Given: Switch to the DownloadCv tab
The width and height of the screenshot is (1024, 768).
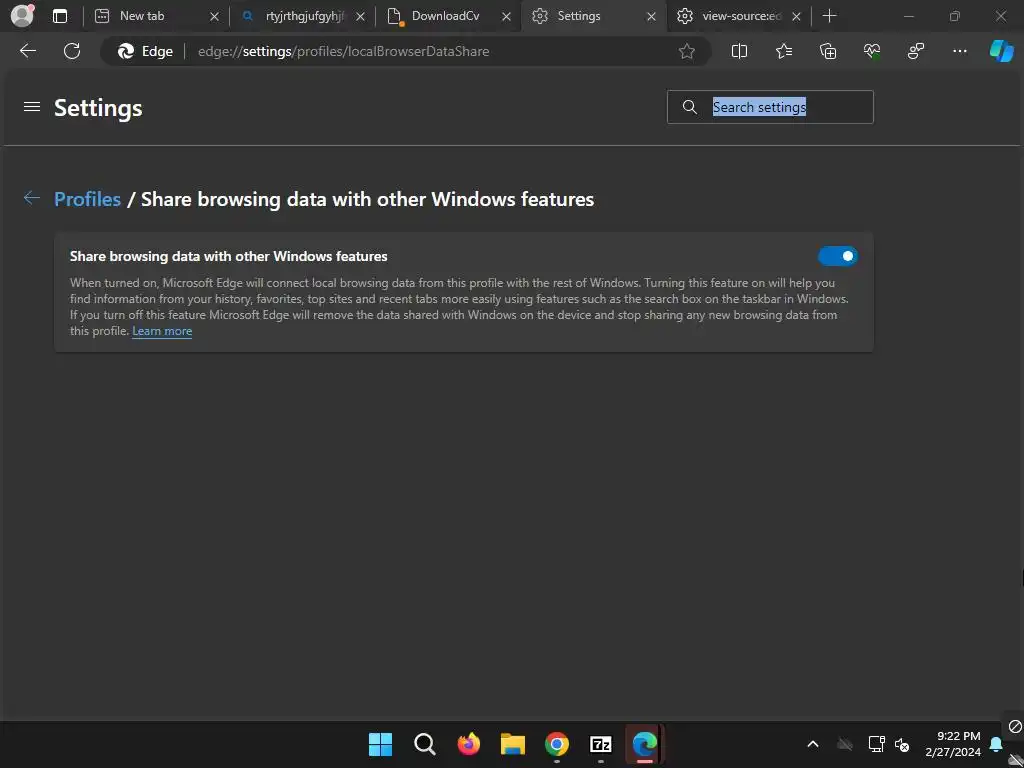Looking at the screenshot, I should point(449,16).
